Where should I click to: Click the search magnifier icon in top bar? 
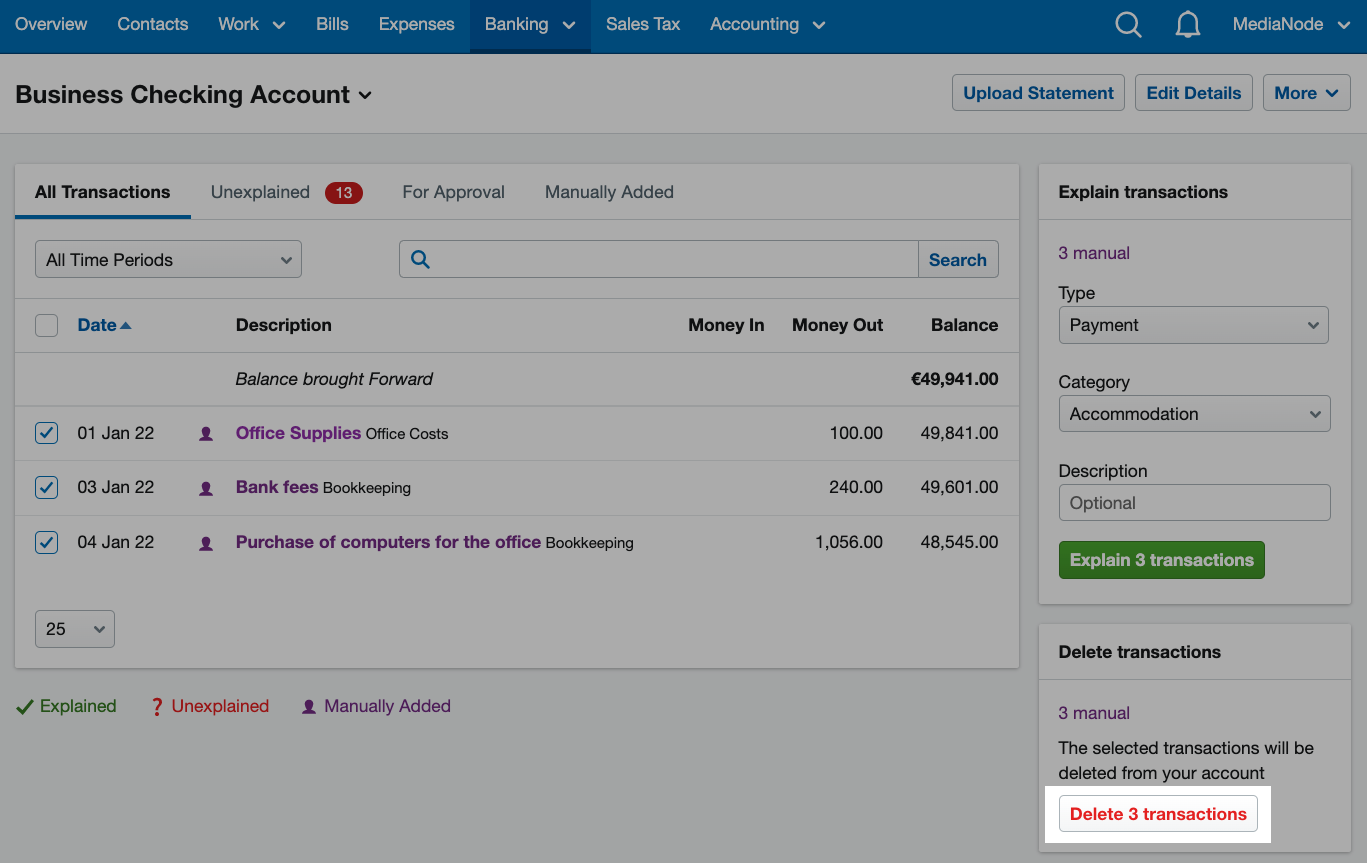click(x=1128, y=25)
